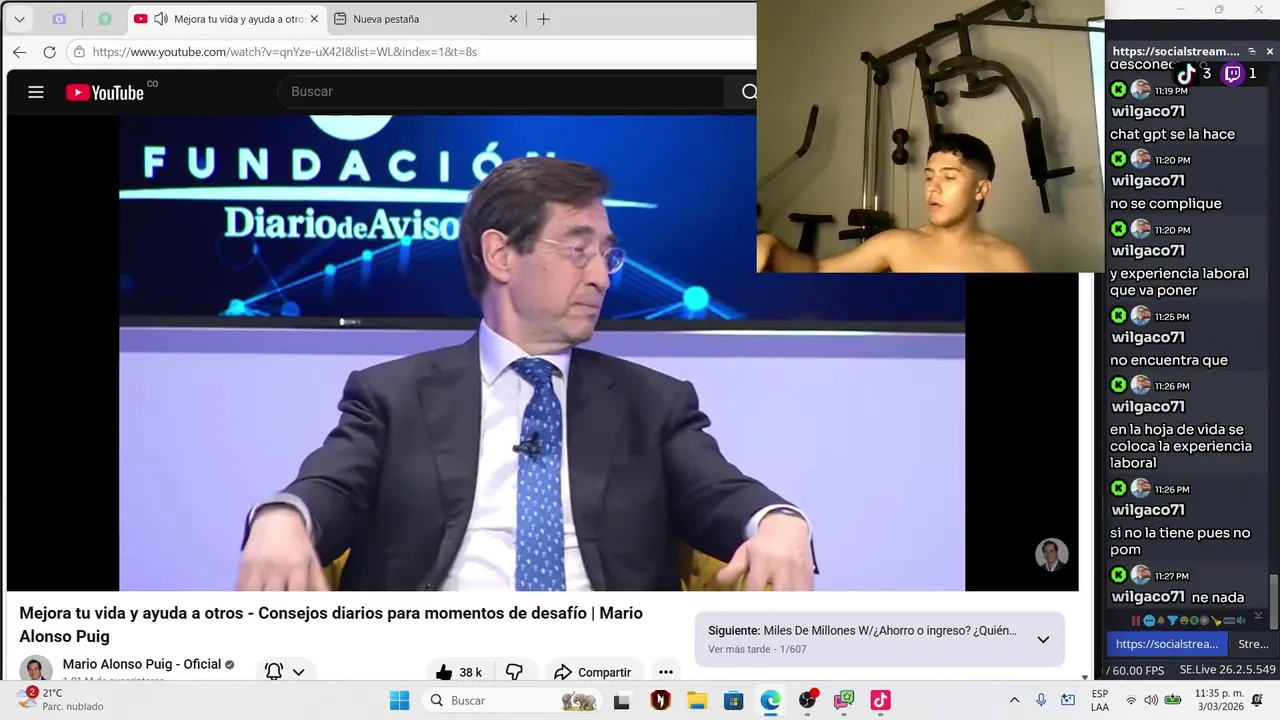Open the blue chat bubble icon
1280x720 pixels.
point(1148,621)
